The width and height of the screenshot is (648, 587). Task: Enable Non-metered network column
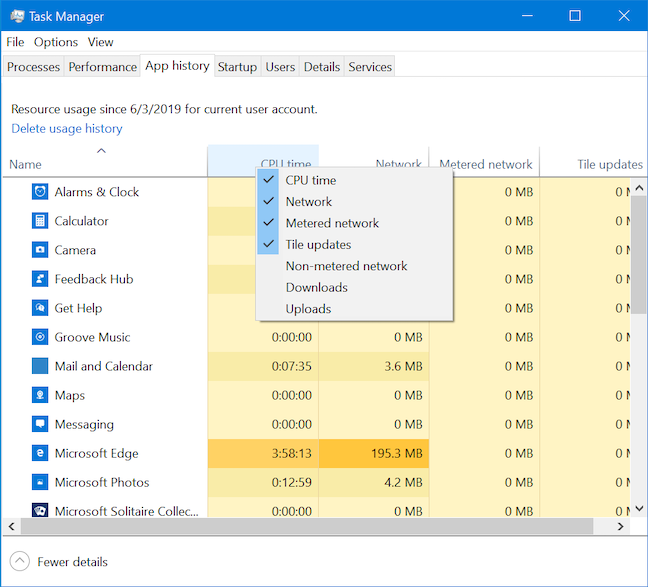coord(355,266)
